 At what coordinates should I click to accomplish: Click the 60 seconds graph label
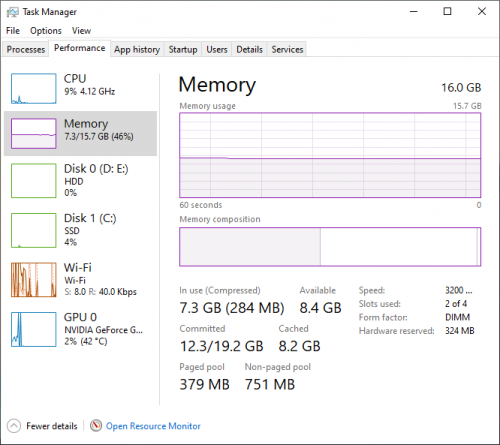point(201,205)
